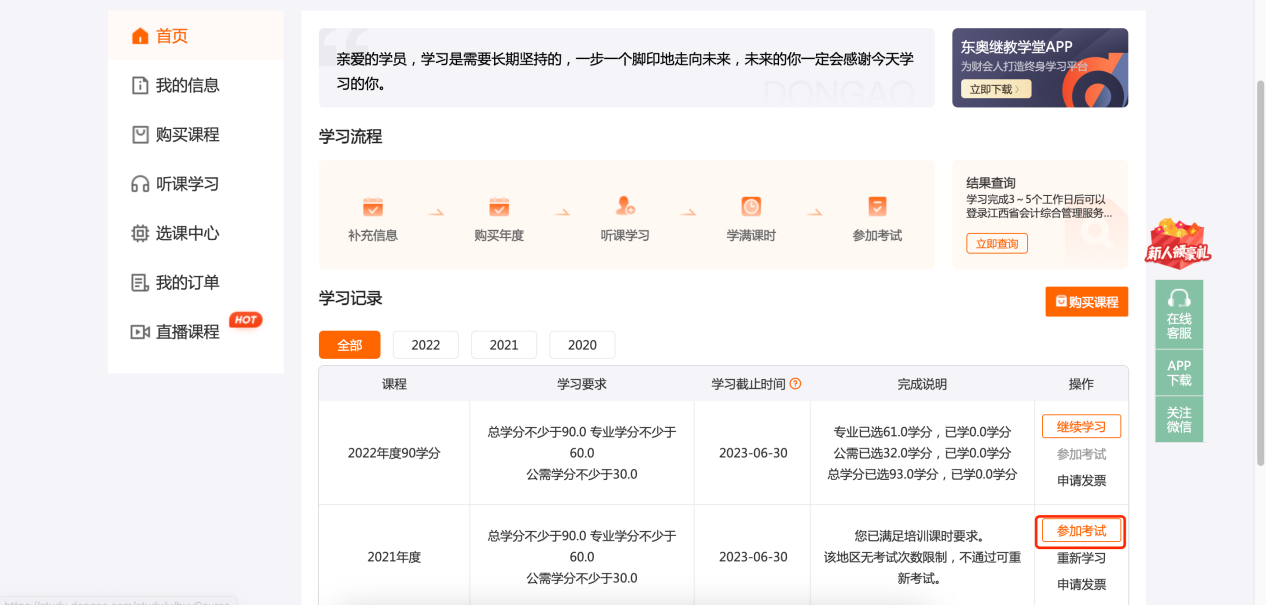Image resolution: width=1266 pixels, height=605 pixels.
Task: Select the 2022 year filter
Action: pos(425,344)
